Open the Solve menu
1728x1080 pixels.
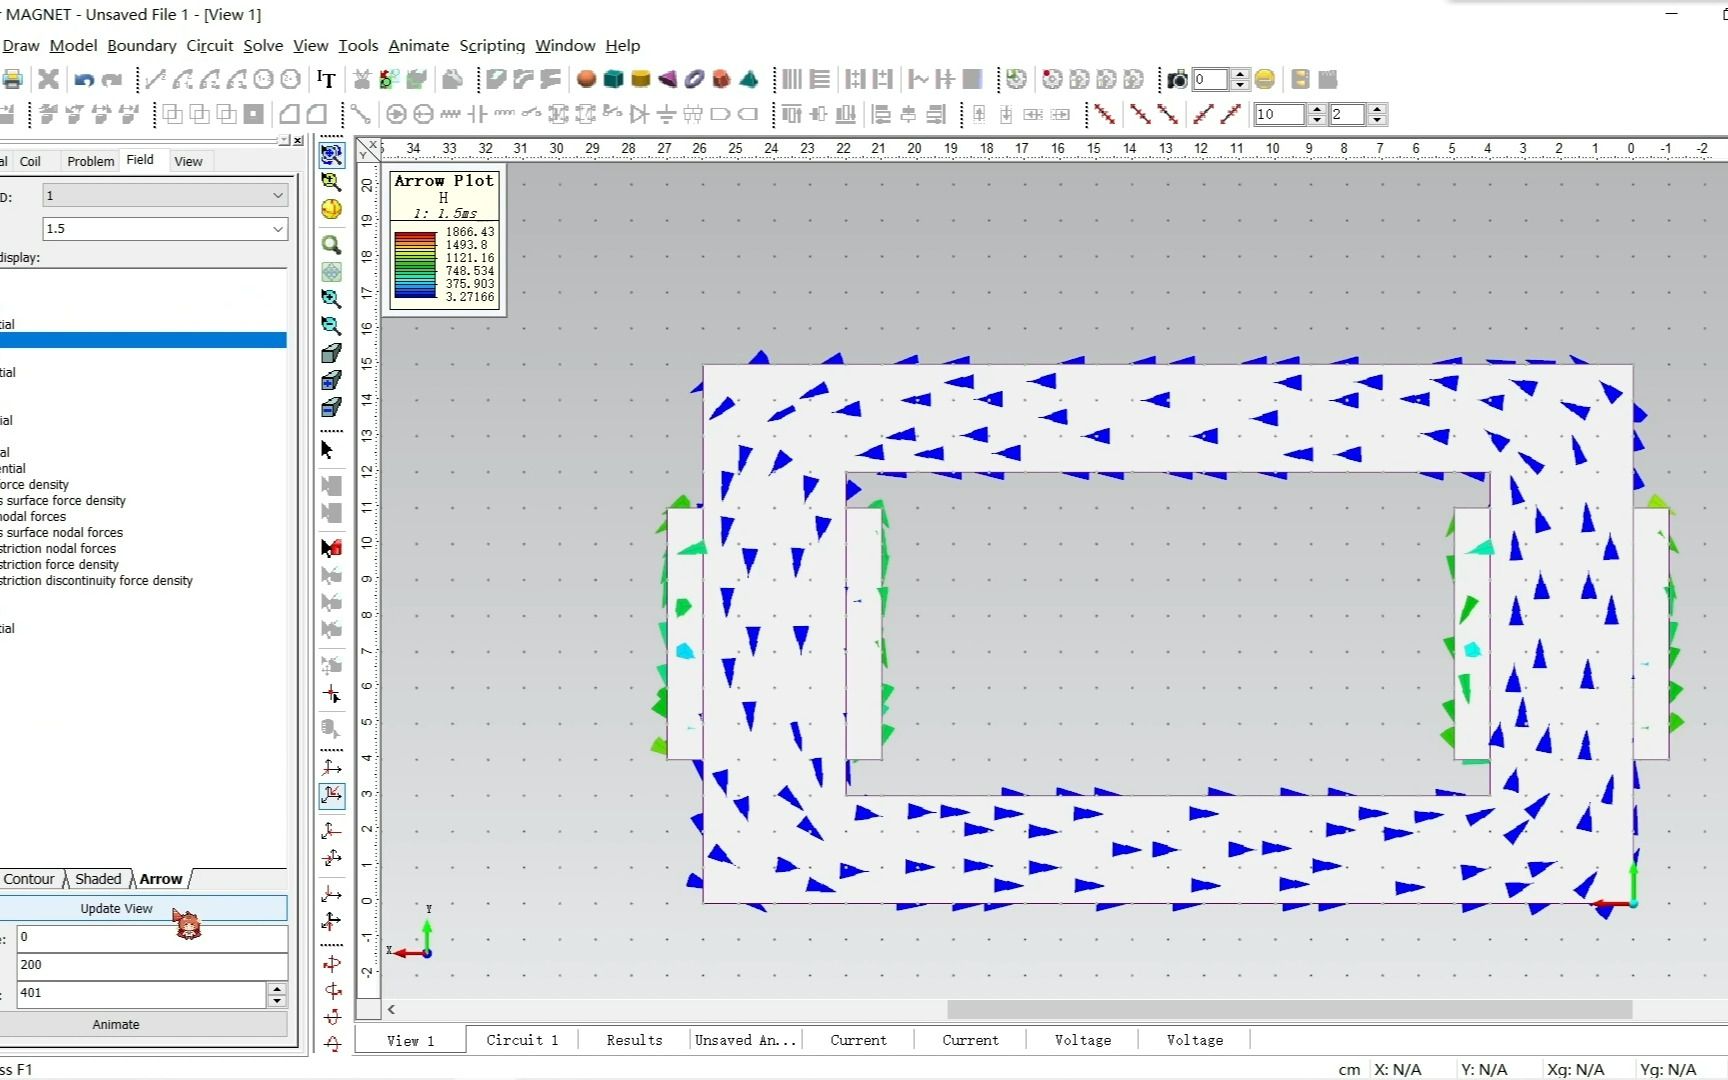click(263, 45)
